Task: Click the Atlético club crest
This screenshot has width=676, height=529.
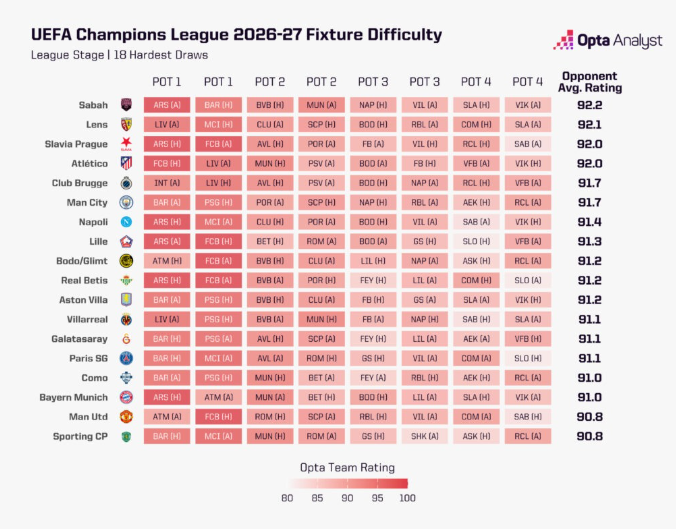Action: tap(126, 163)
